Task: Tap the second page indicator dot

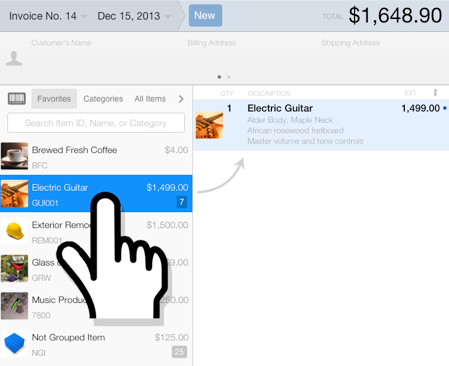Action: [229, 77]
